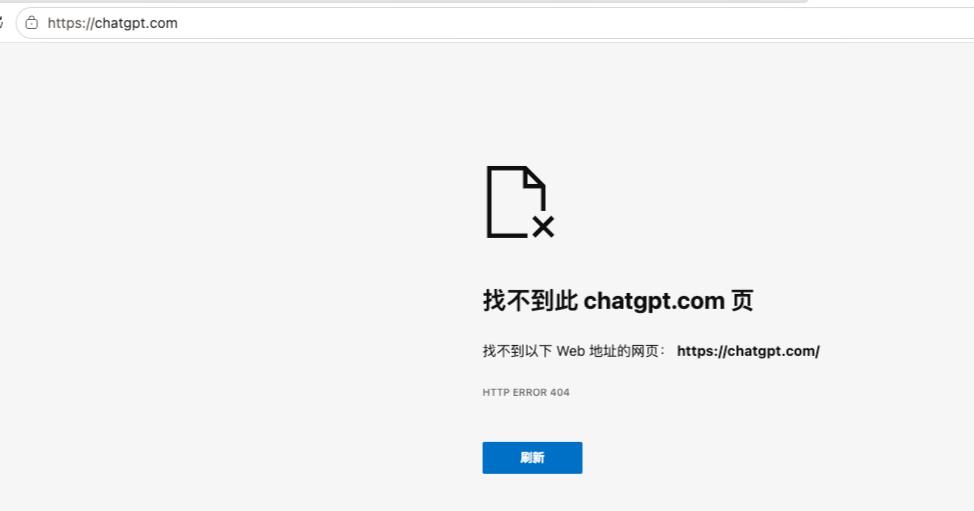
Task: Click the heading 找不到此 chatgpt.com 页
Action: [x=618, y=301]
